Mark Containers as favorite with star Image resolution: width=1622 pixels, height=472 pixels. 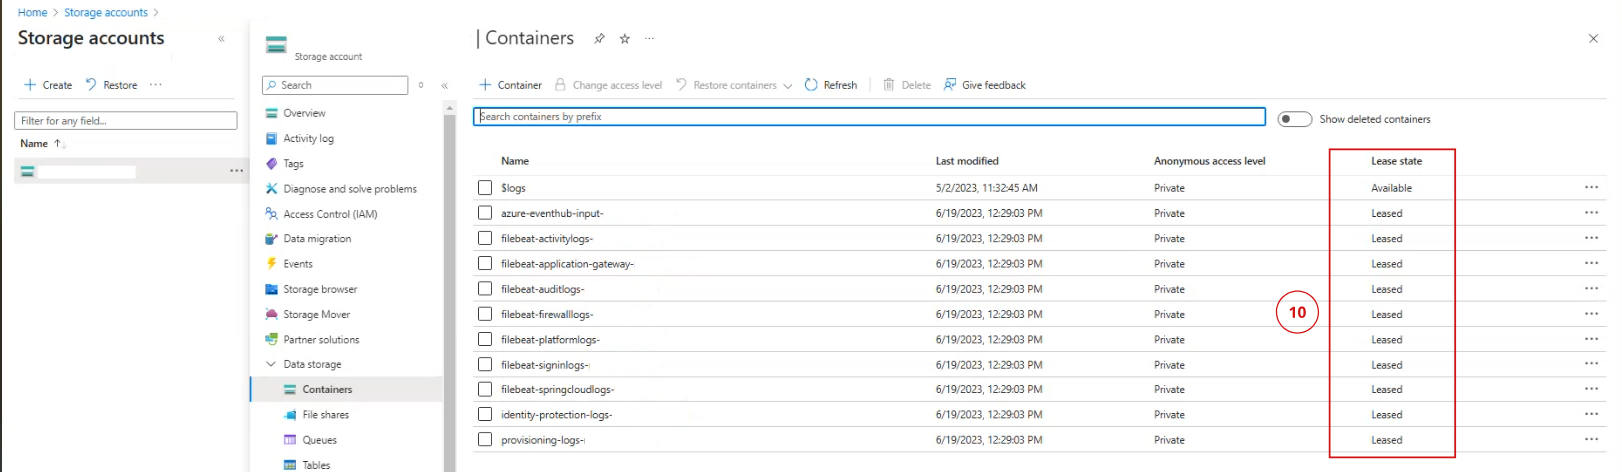[625, 39]
